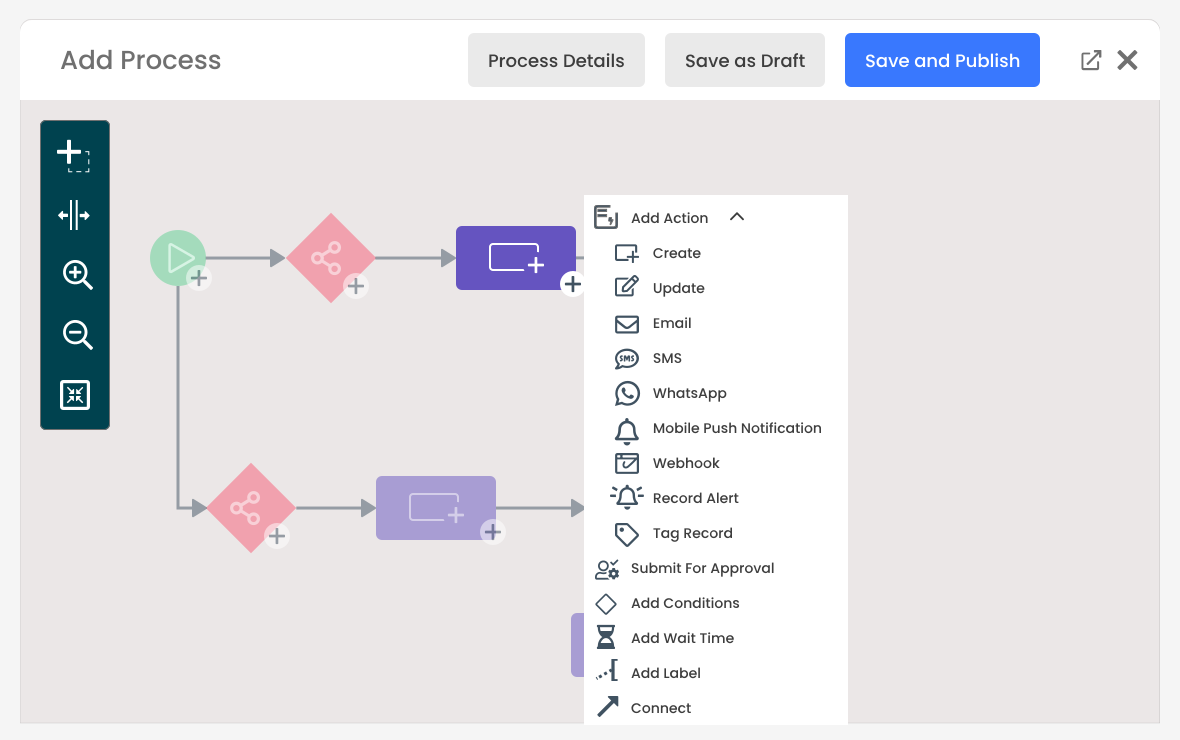Click plus badge on upper condition diamond
The image size is (1180, 740).
coord(356,286)
